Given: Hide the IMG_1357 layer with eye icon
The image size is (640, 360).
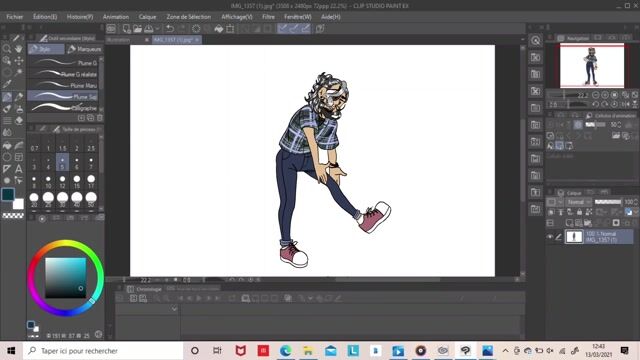Looking at the screenshot, I should (x=550, y=237).
